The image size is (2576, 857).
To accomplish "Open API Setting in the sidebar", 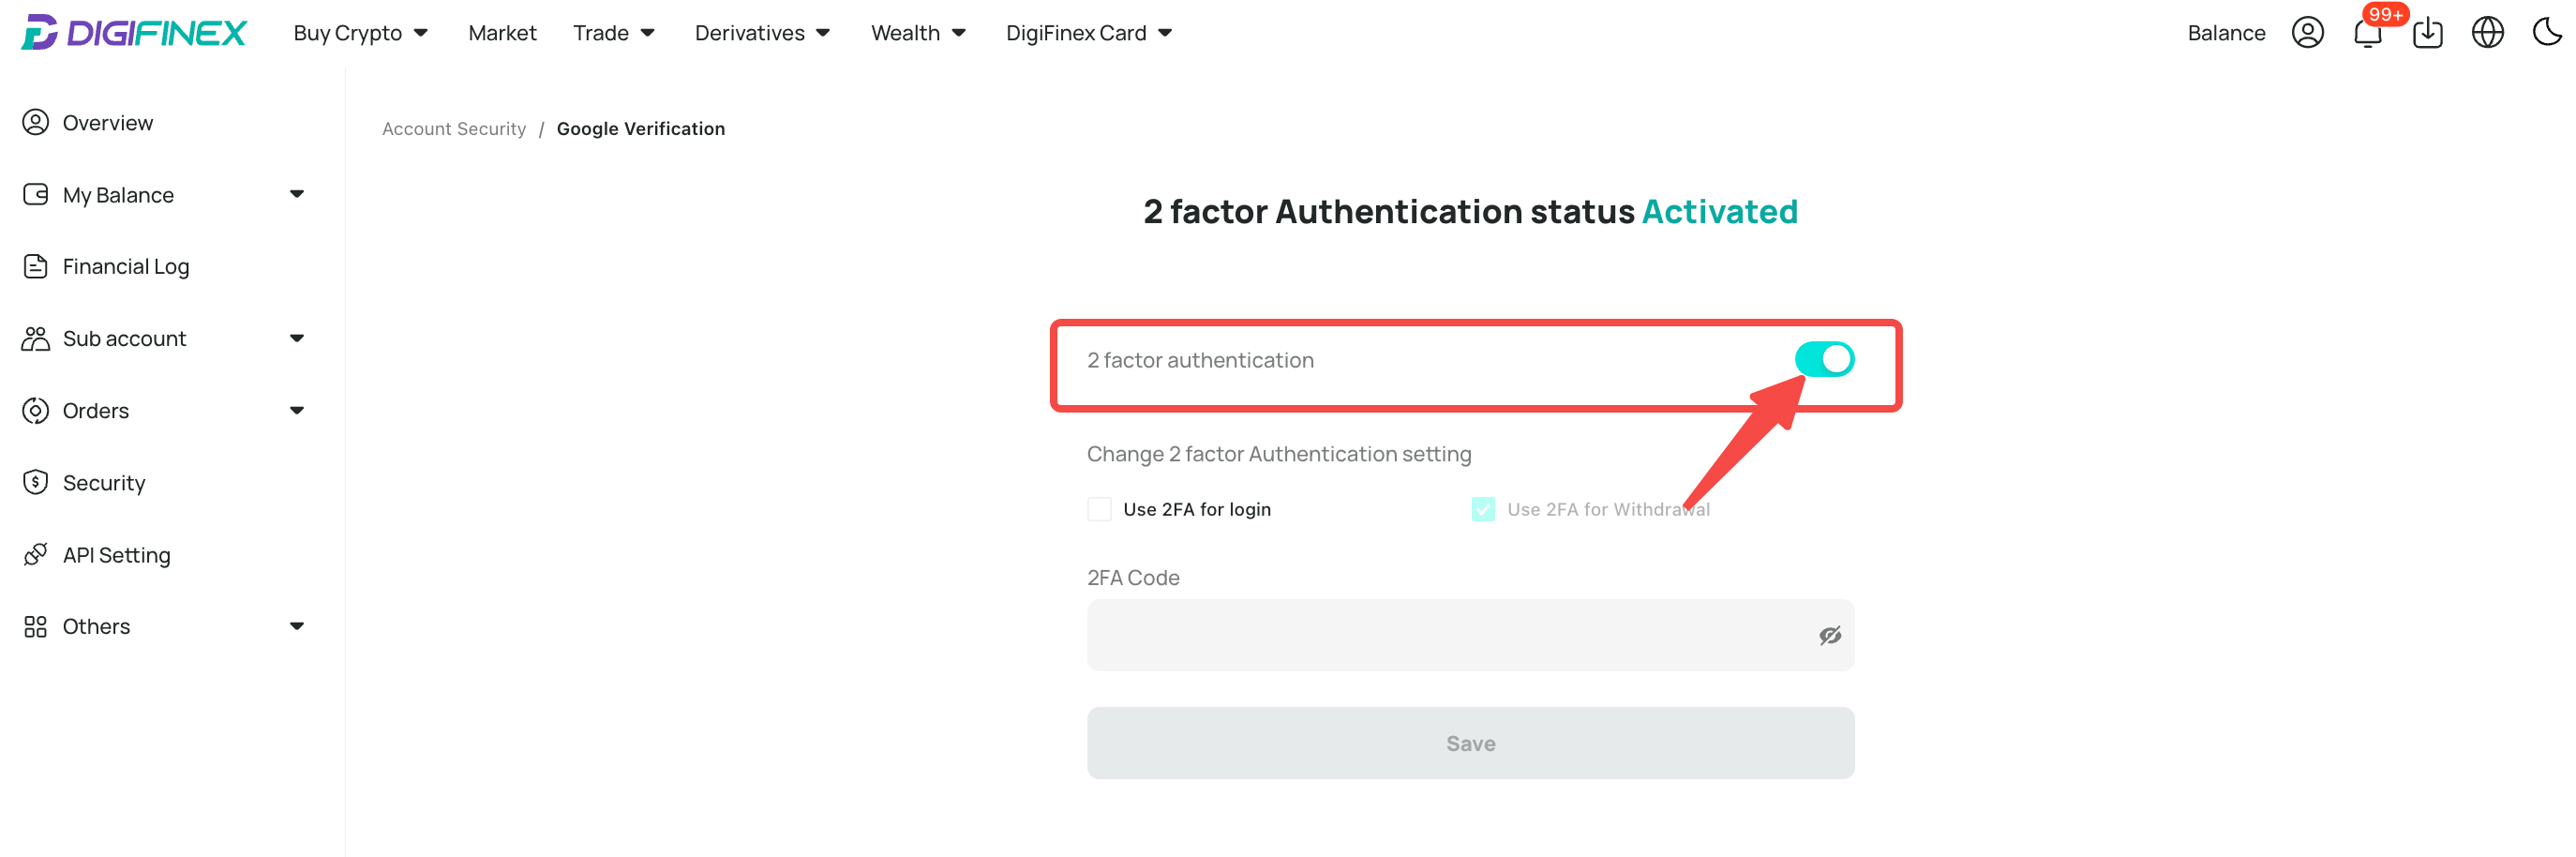I will [x=117, y=554].
